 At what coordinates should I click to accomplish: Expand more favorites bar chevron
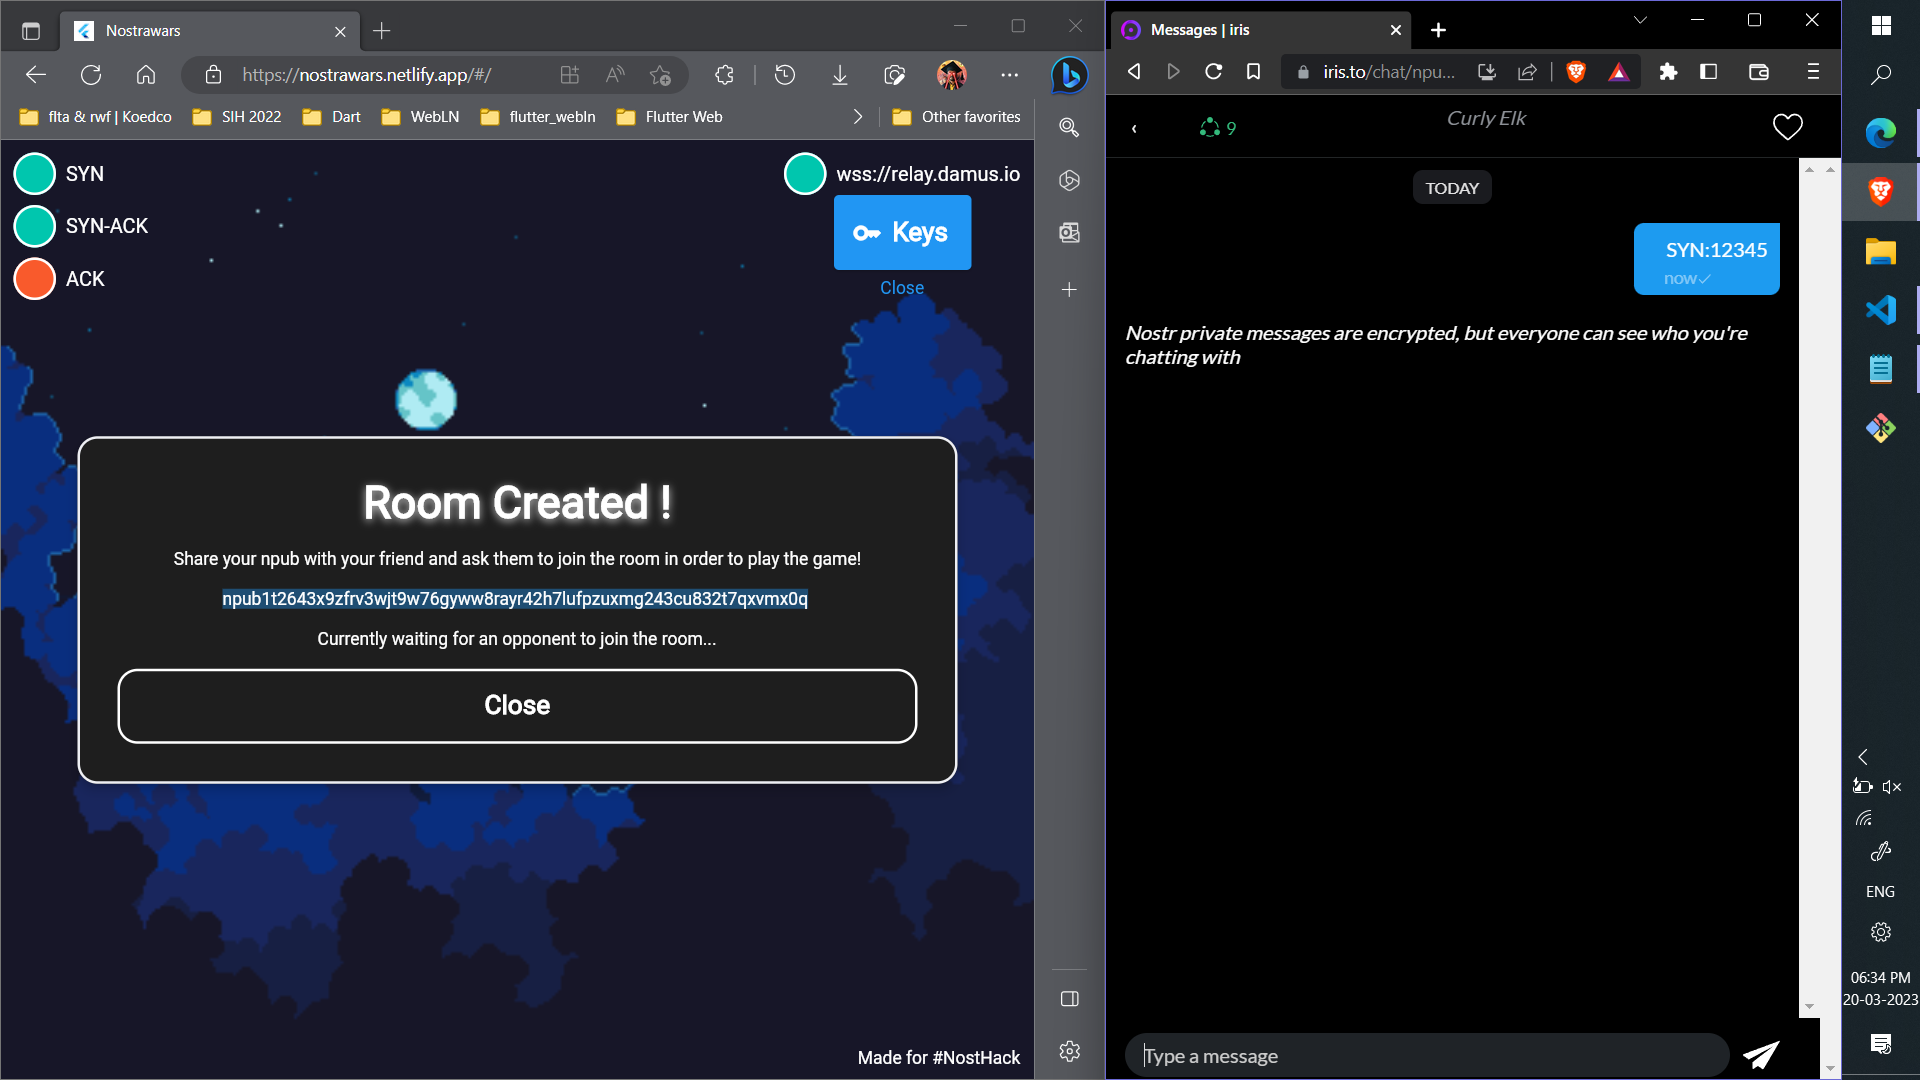coord(857,117)
